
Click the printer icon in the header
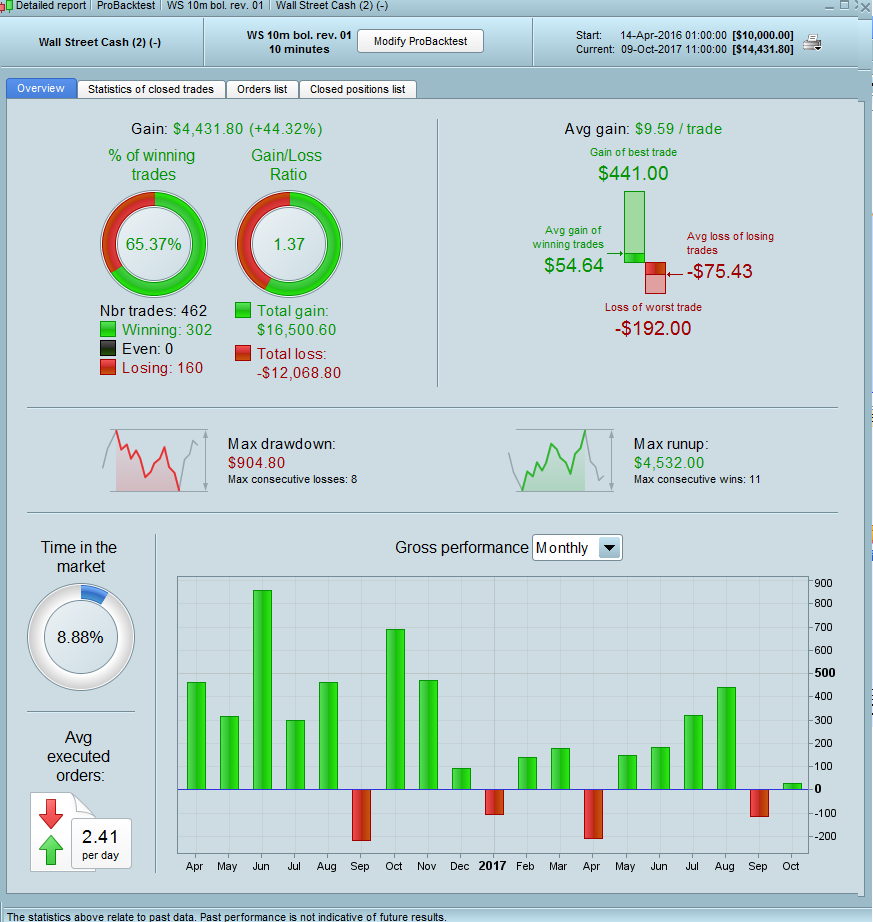pyautogui.click(x=812, y=42)
